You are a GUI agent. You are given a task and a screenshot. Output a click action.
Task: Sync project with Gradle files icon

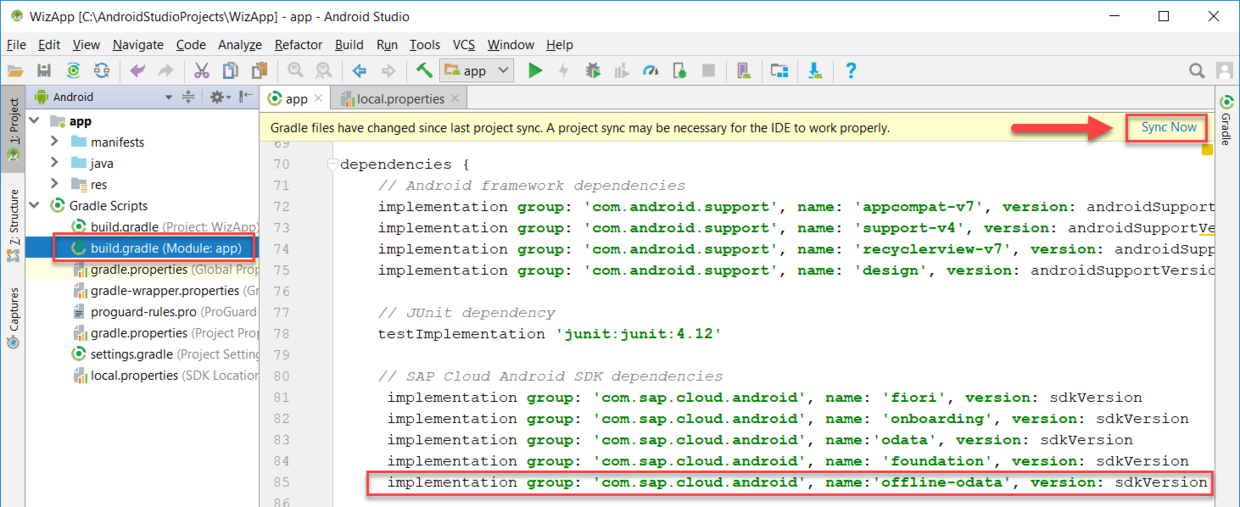[73, 71]
